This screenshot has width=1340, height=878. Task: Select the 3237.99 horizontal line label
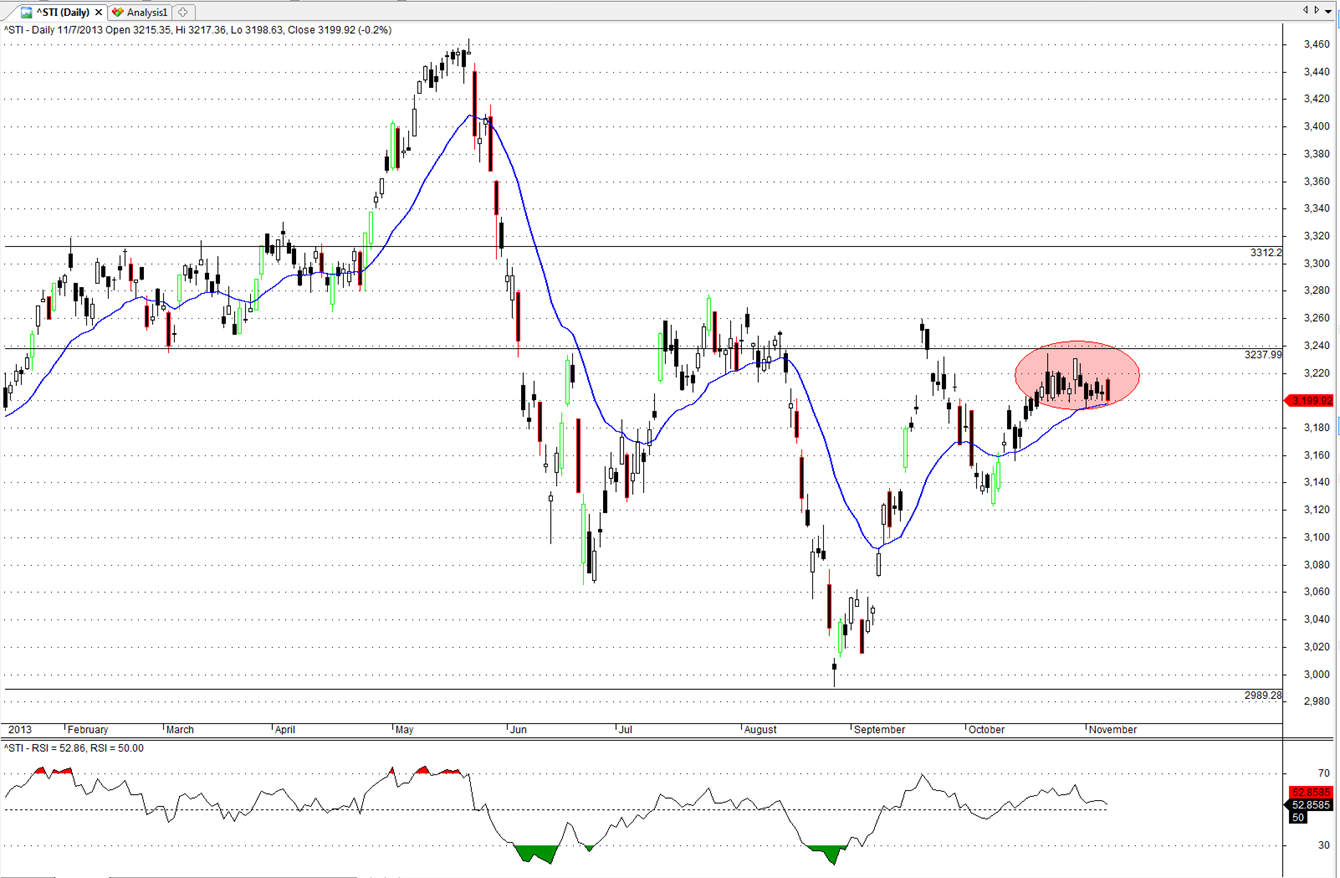click(1263, 354)
